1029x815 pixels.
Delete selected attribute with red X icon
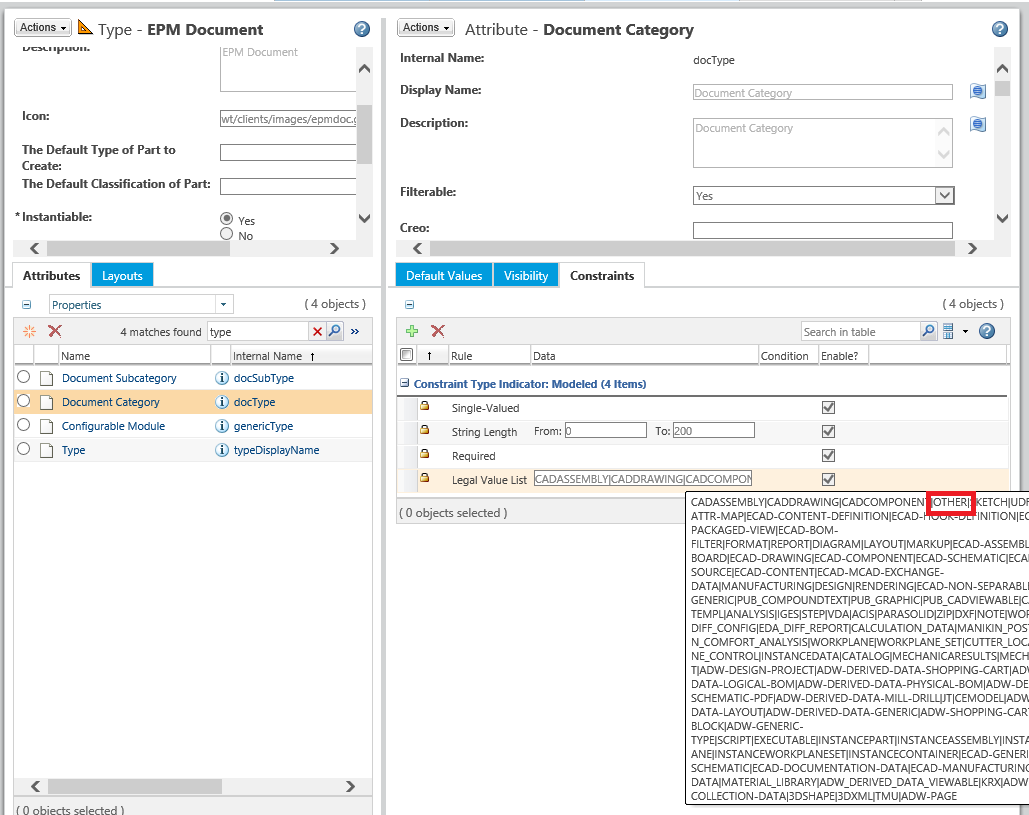[55, 331]
